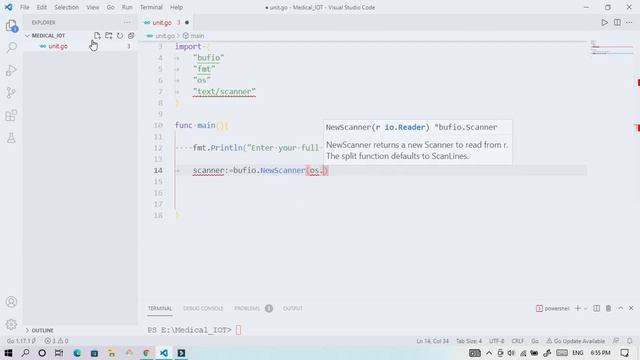Open the notifications bell in status bar

point(630,341)
